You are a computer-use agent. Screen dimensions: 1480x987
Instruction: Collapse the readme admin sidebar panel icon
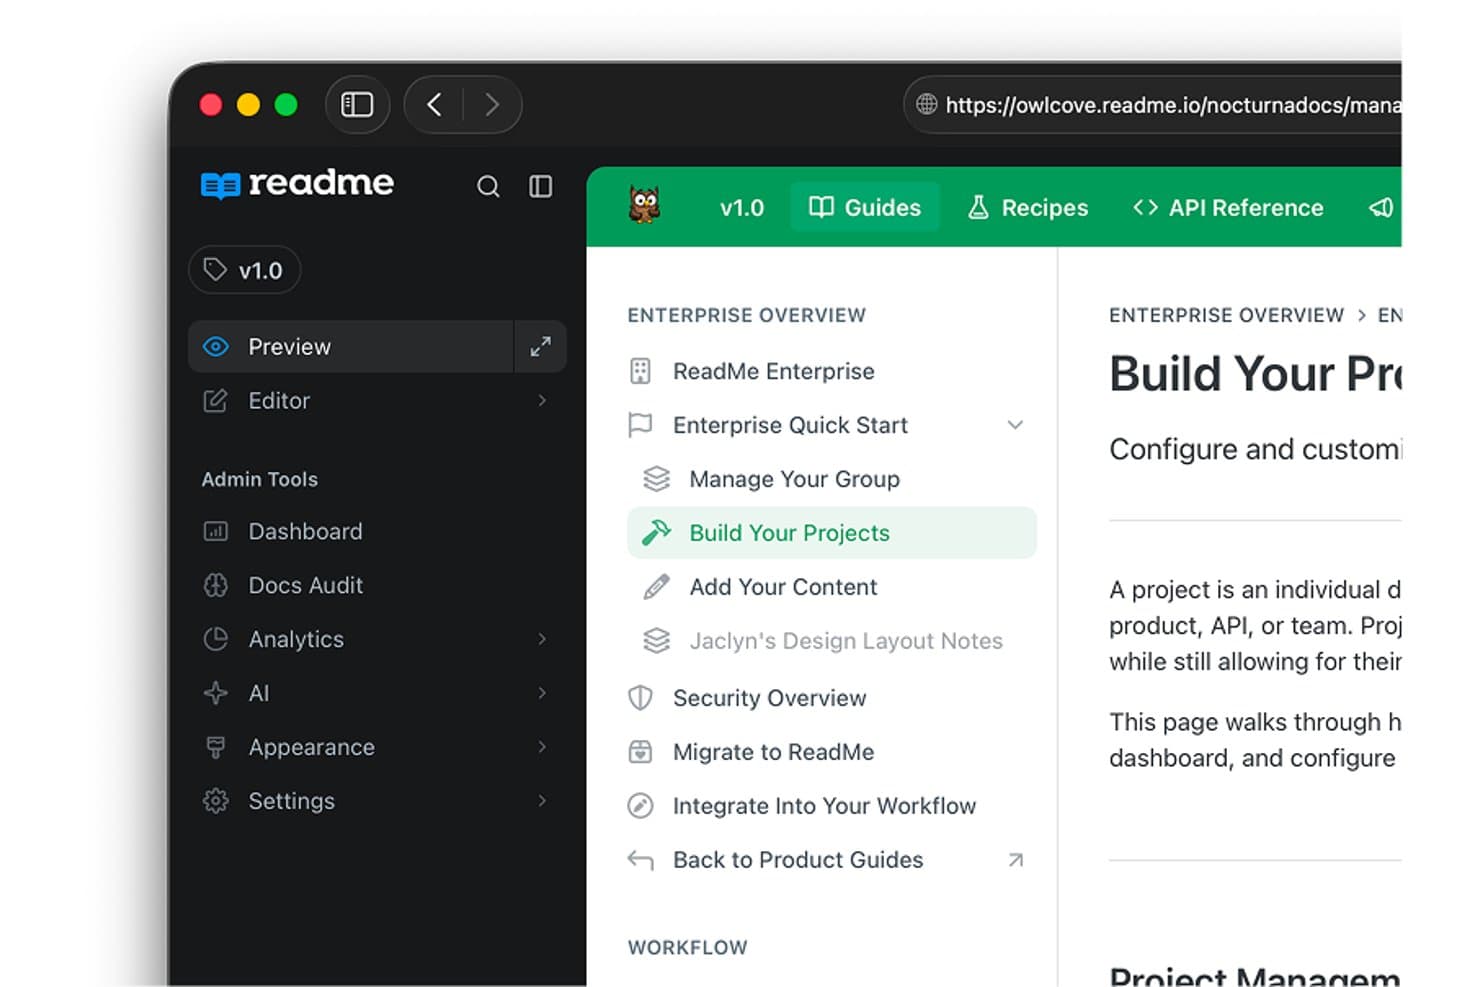[541, 187]
